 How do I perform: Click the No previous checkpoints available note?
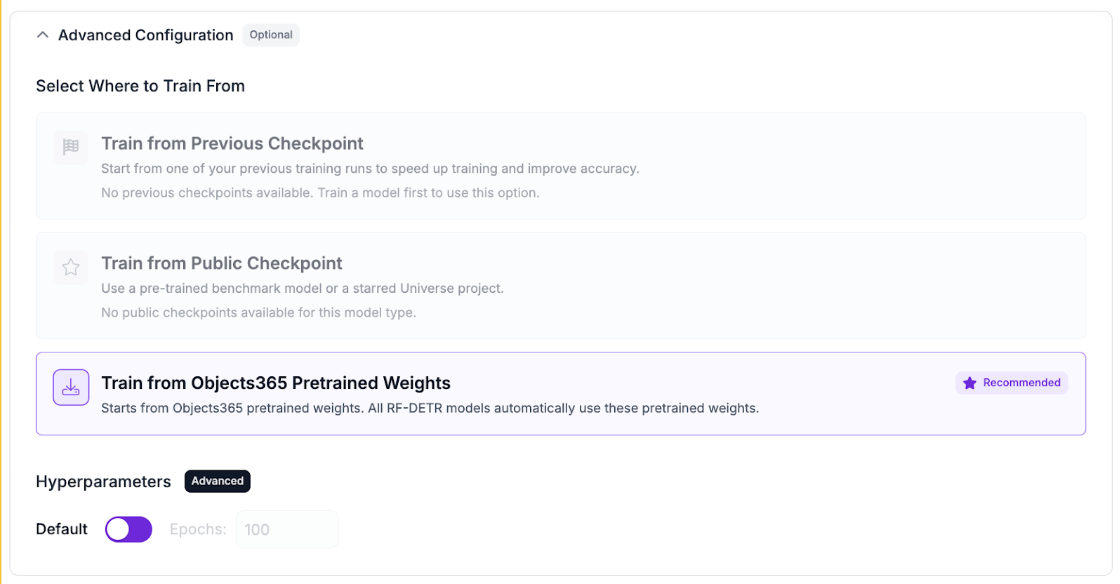(320, 192)
